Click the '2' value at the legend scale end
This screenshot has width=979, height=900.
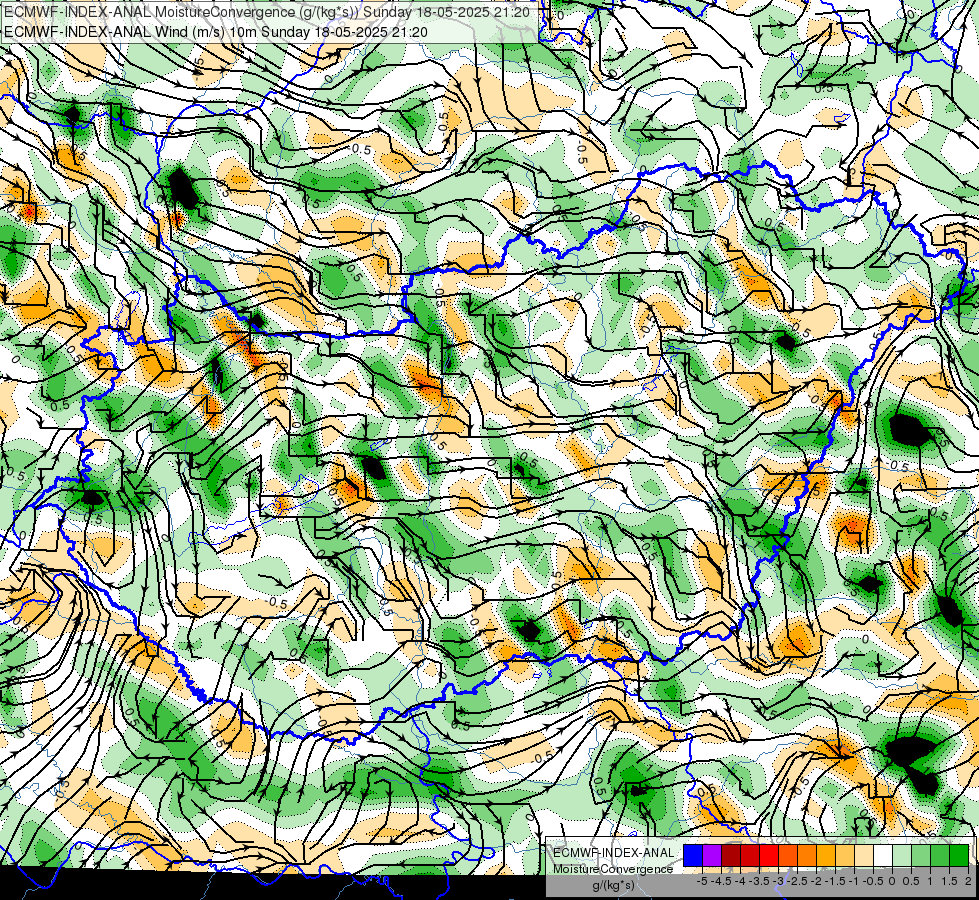[x=968, y=881]
